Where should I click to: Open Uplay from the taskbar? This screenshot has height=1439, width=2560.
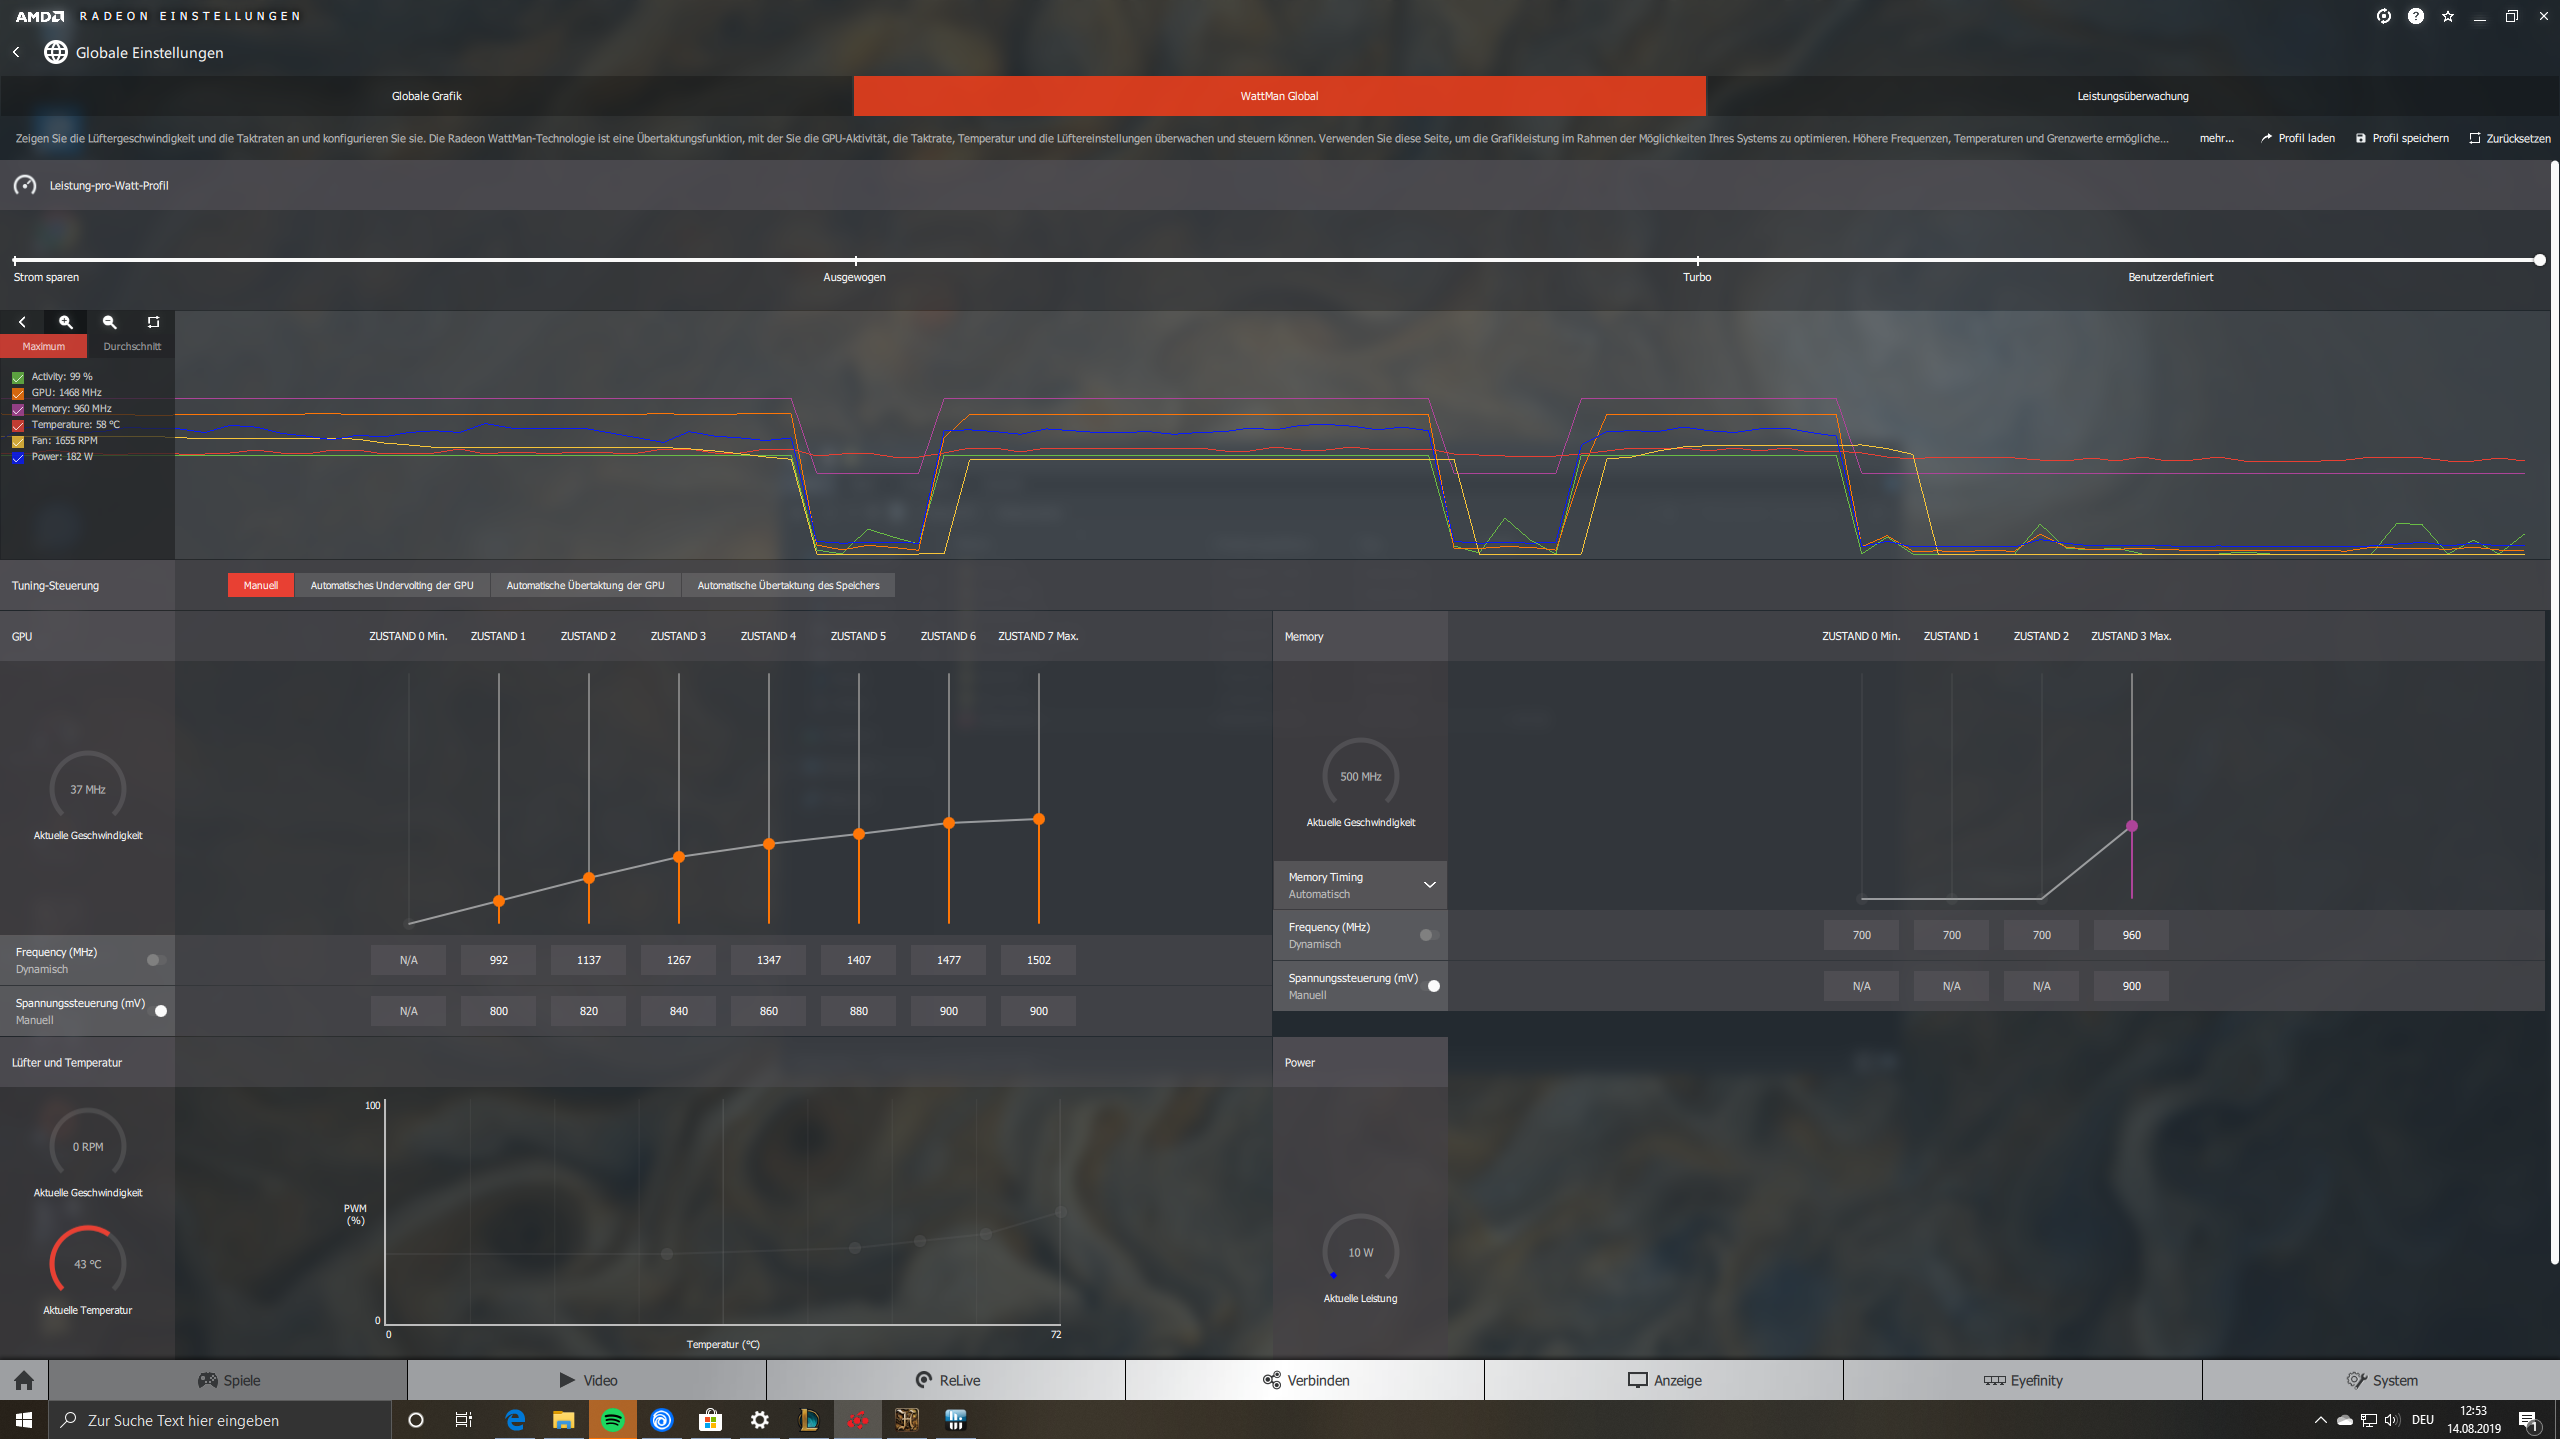pos(662,1420)
